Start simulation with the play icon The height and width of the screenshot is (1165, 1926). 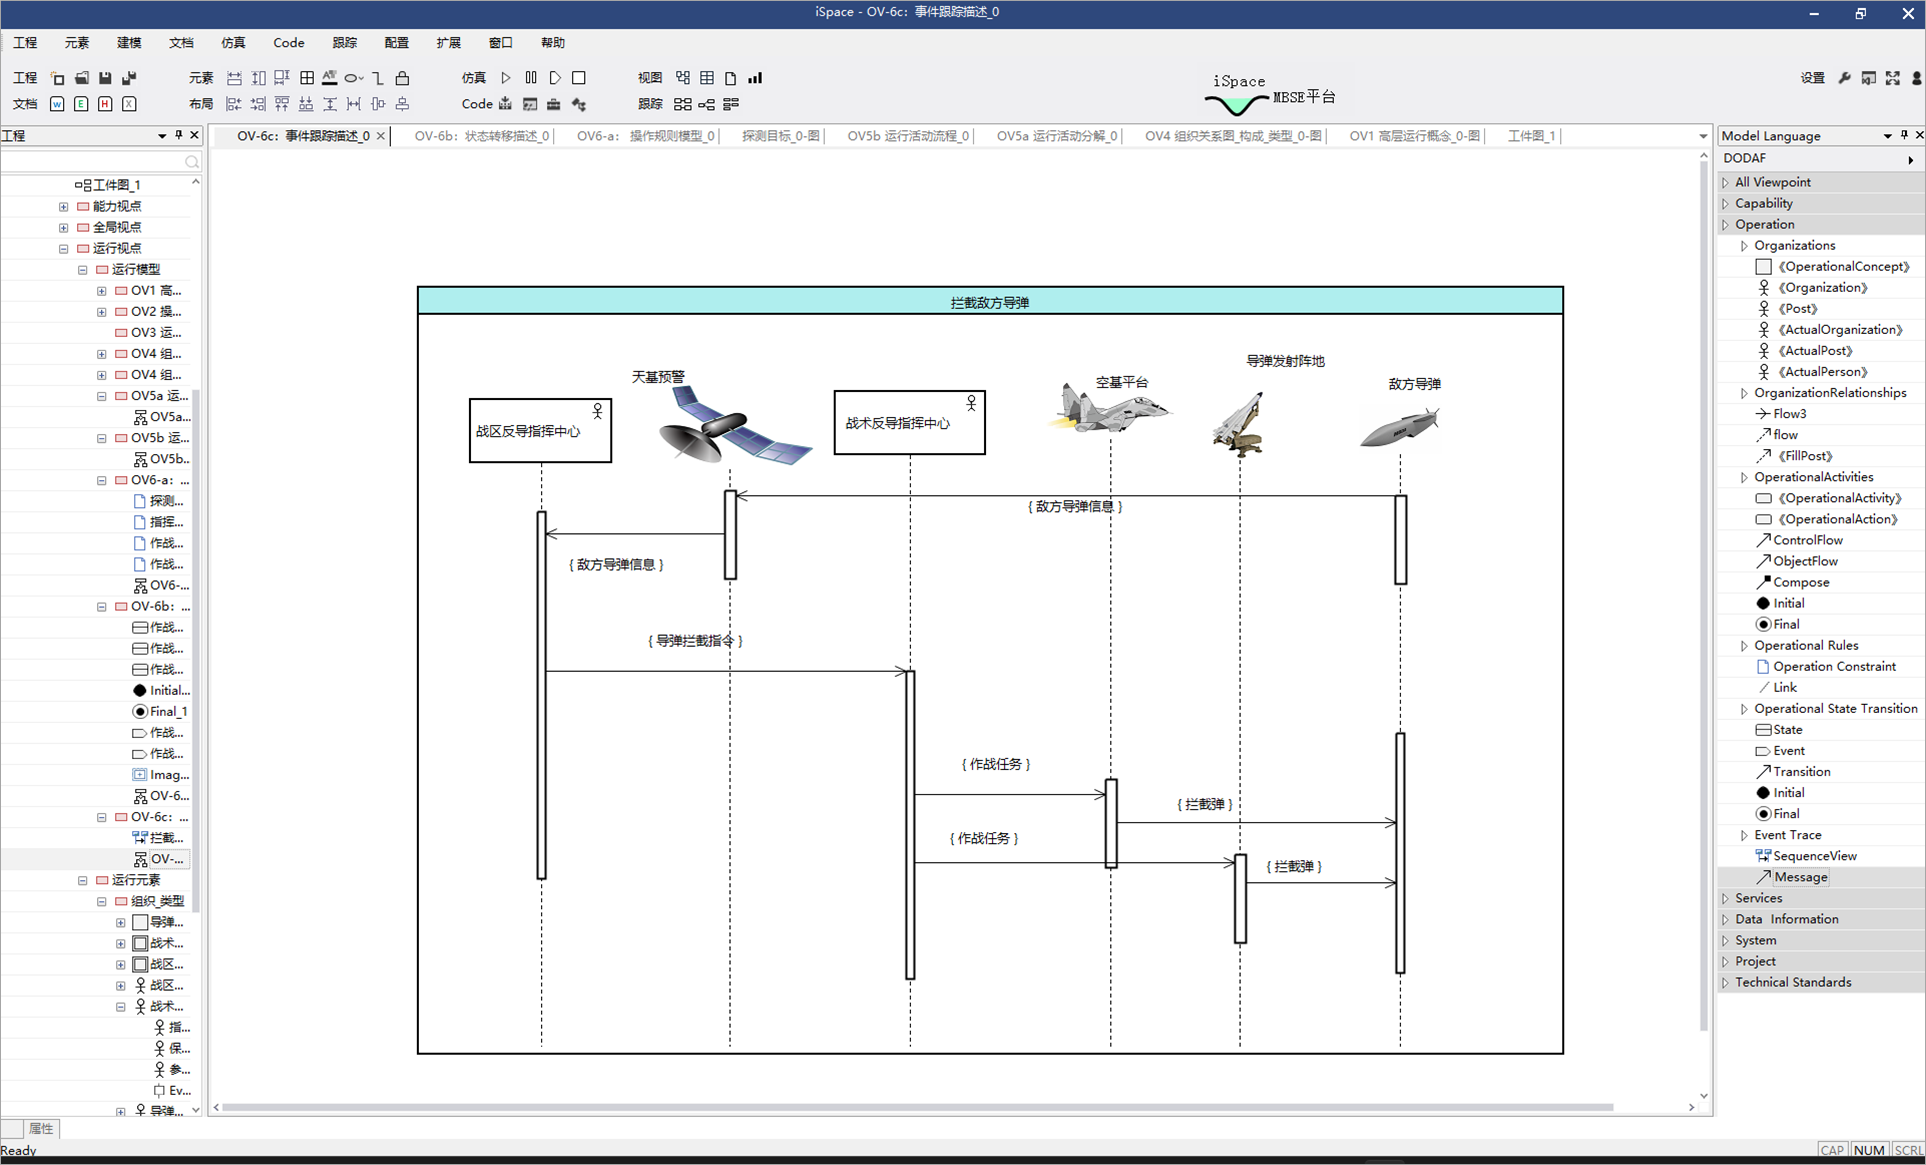coord(506,78)
